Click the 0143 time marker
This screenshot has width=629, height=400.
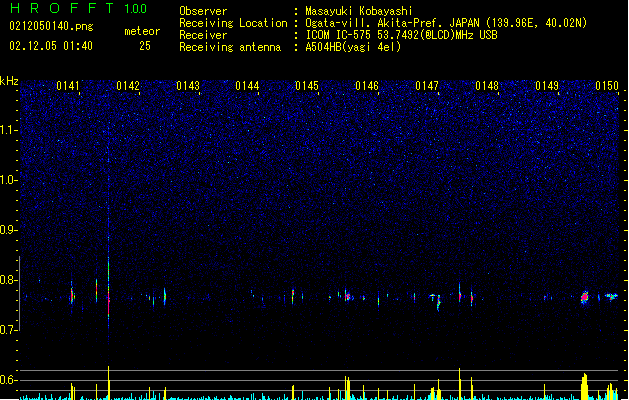(188, 86)
